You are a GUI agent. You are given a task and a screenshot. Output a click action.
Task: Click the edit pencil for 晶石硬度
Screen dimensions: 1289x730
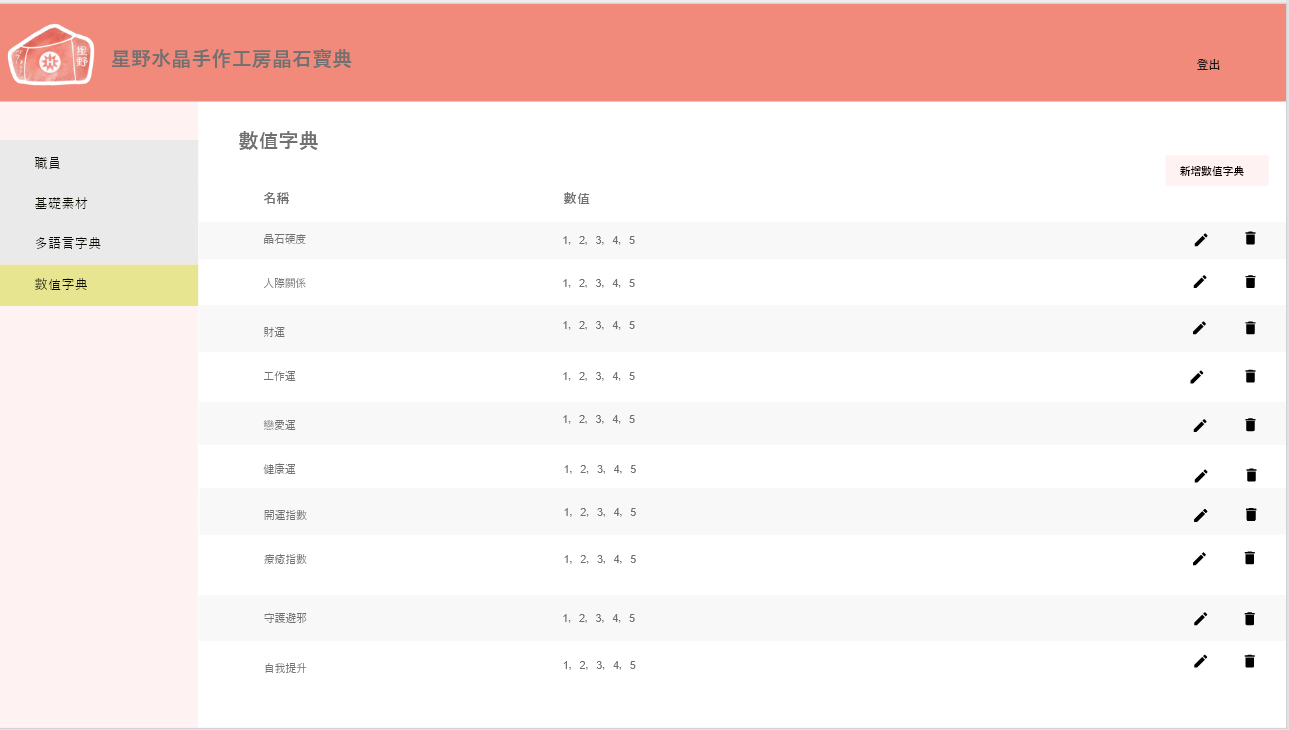tap(1200, 239)
